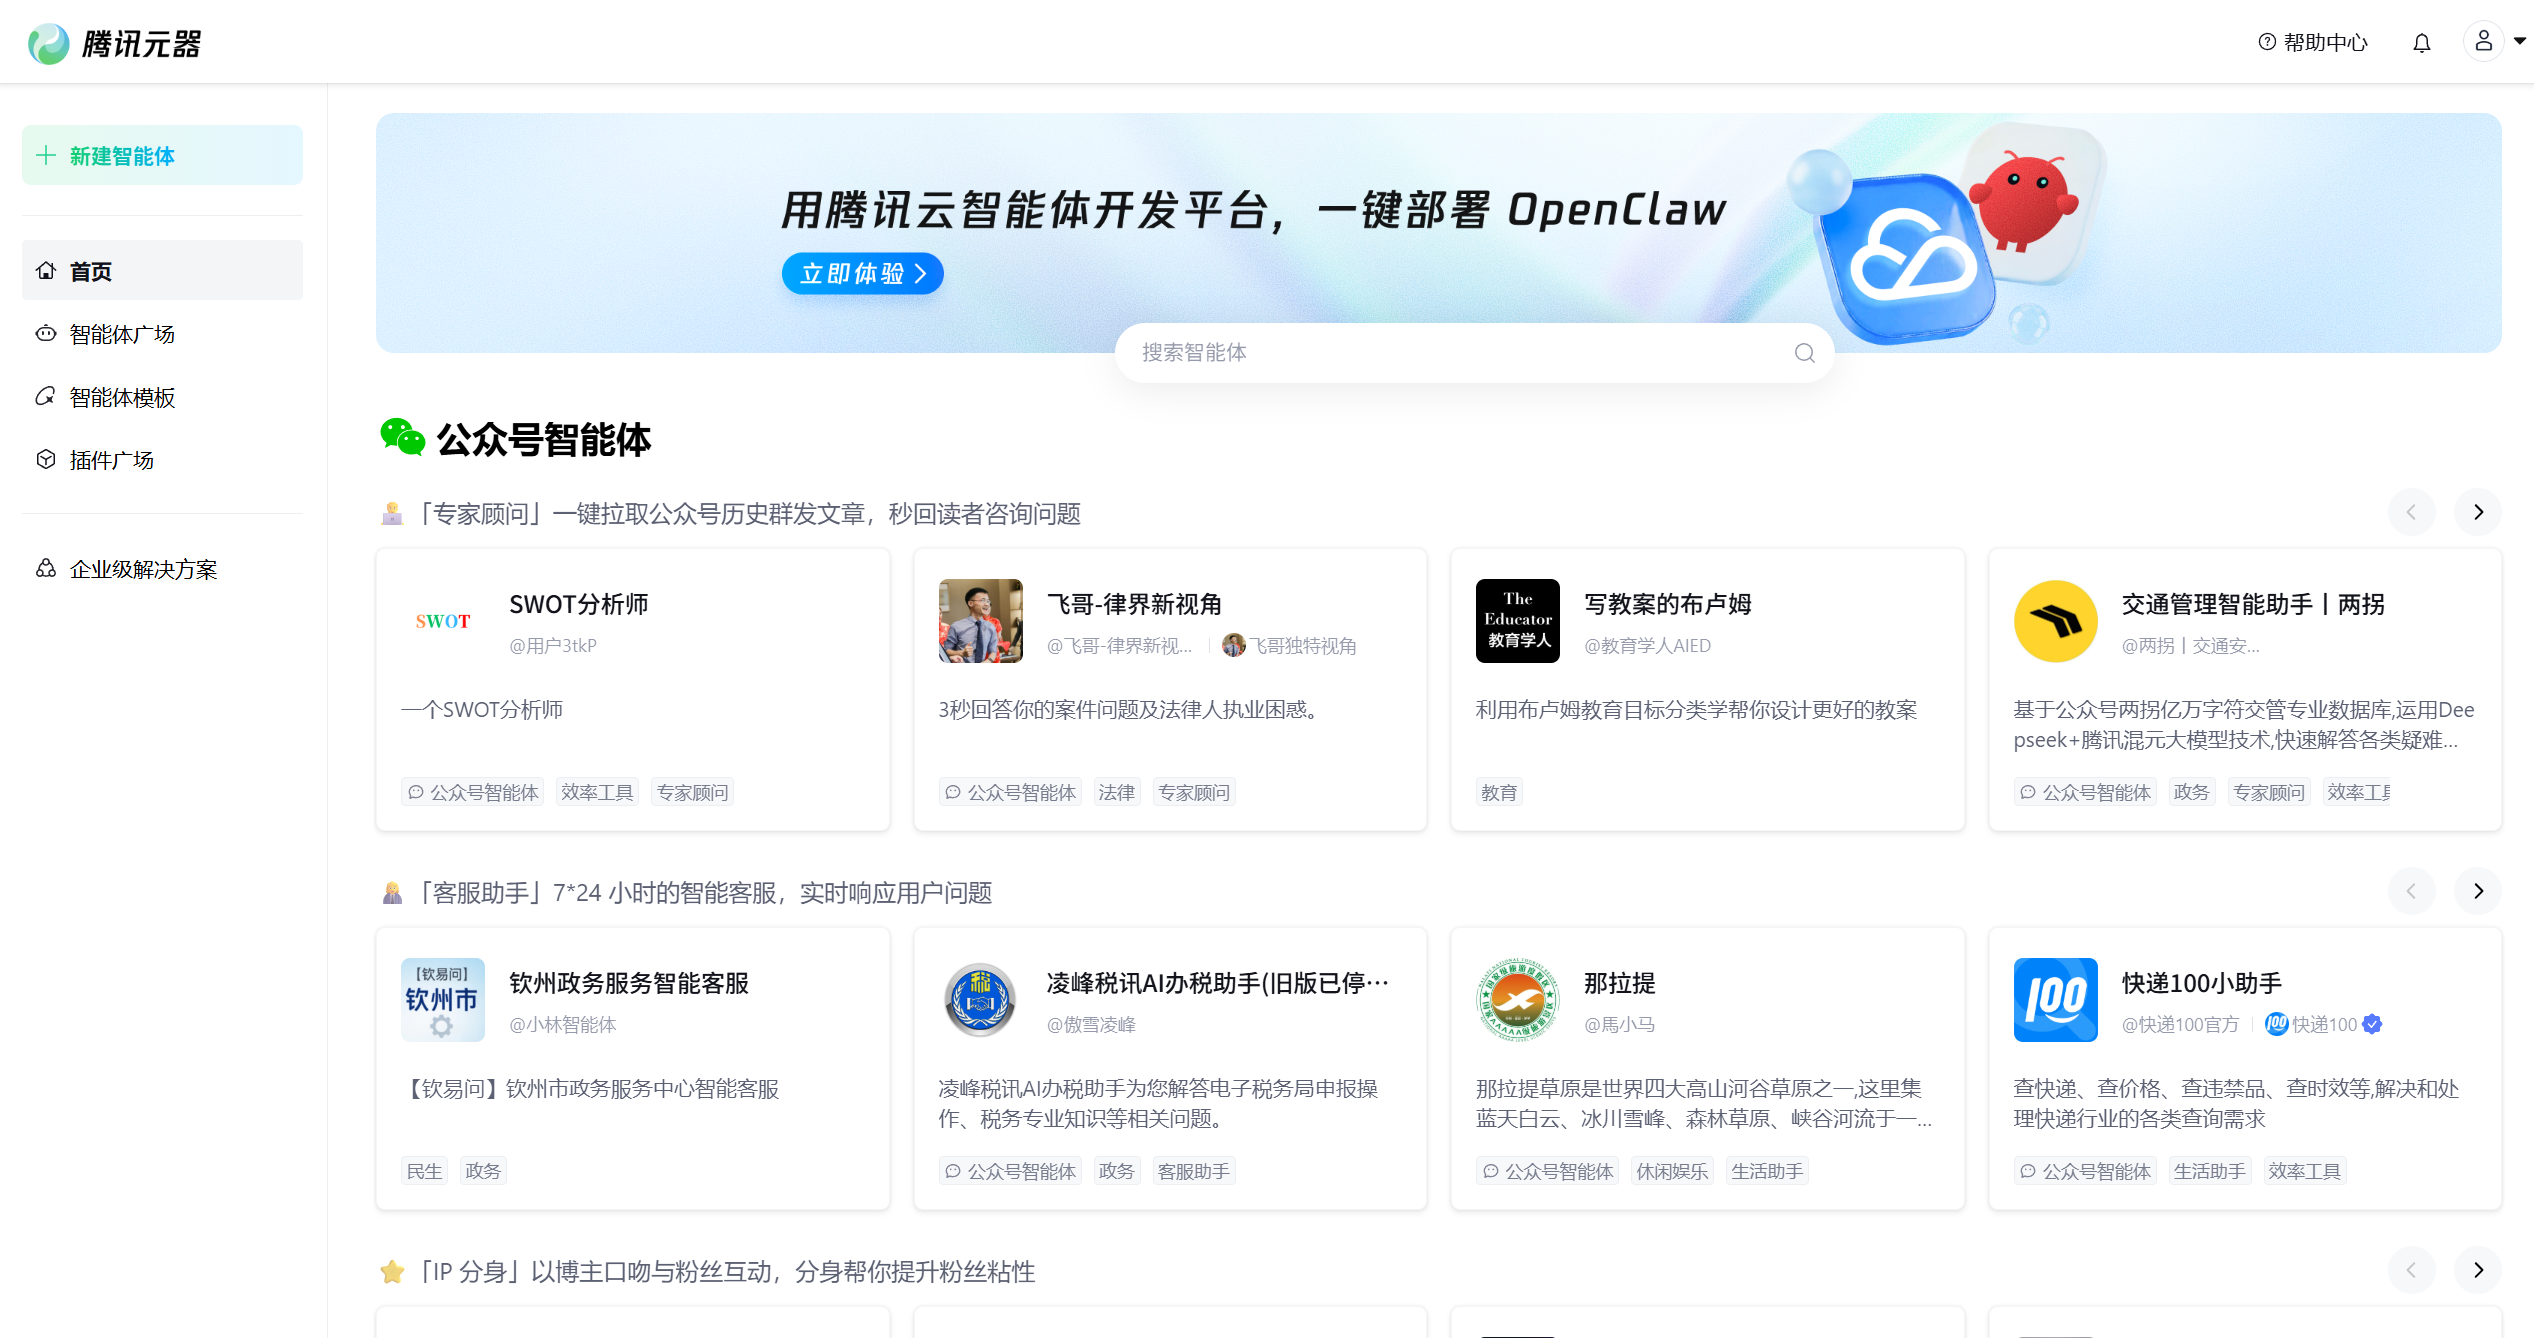The width and height of the screenshot is (2534, 1338).
Task: Next page arrow for IP 分身 row
Action: 2478,1270
